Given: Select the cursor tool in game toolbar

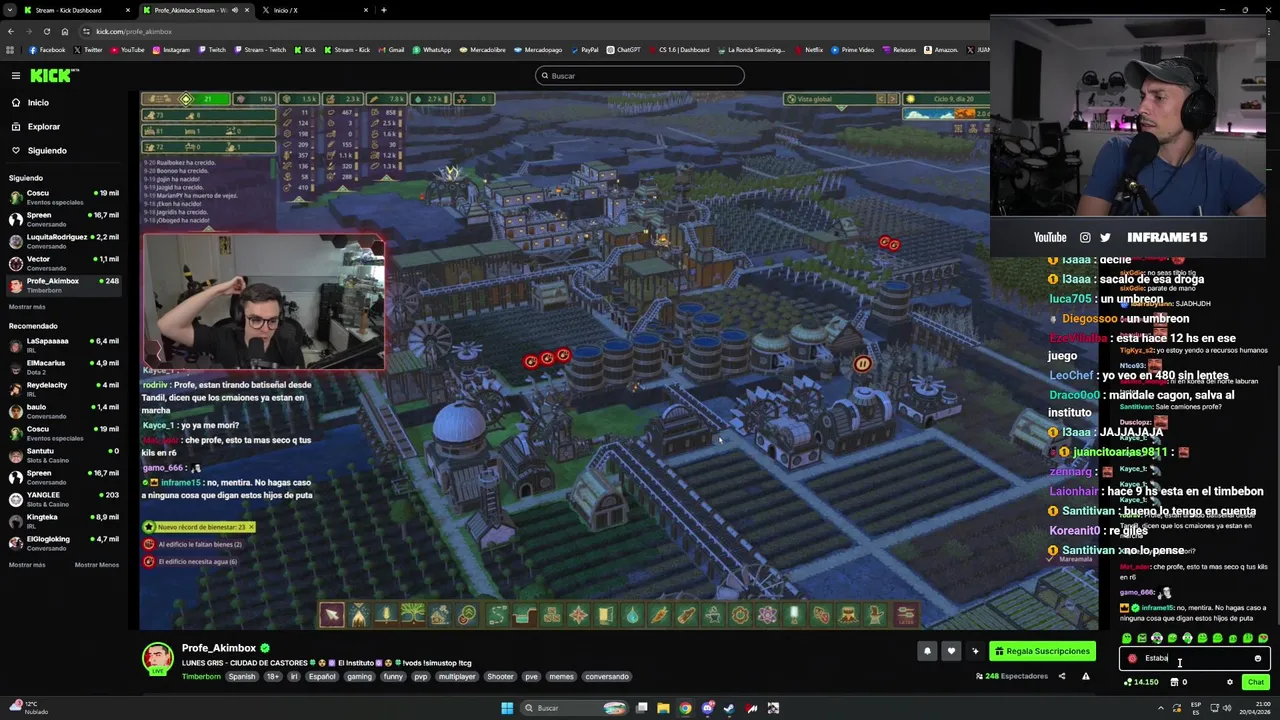Looking at the screenshot, I should tap(331, 615).
